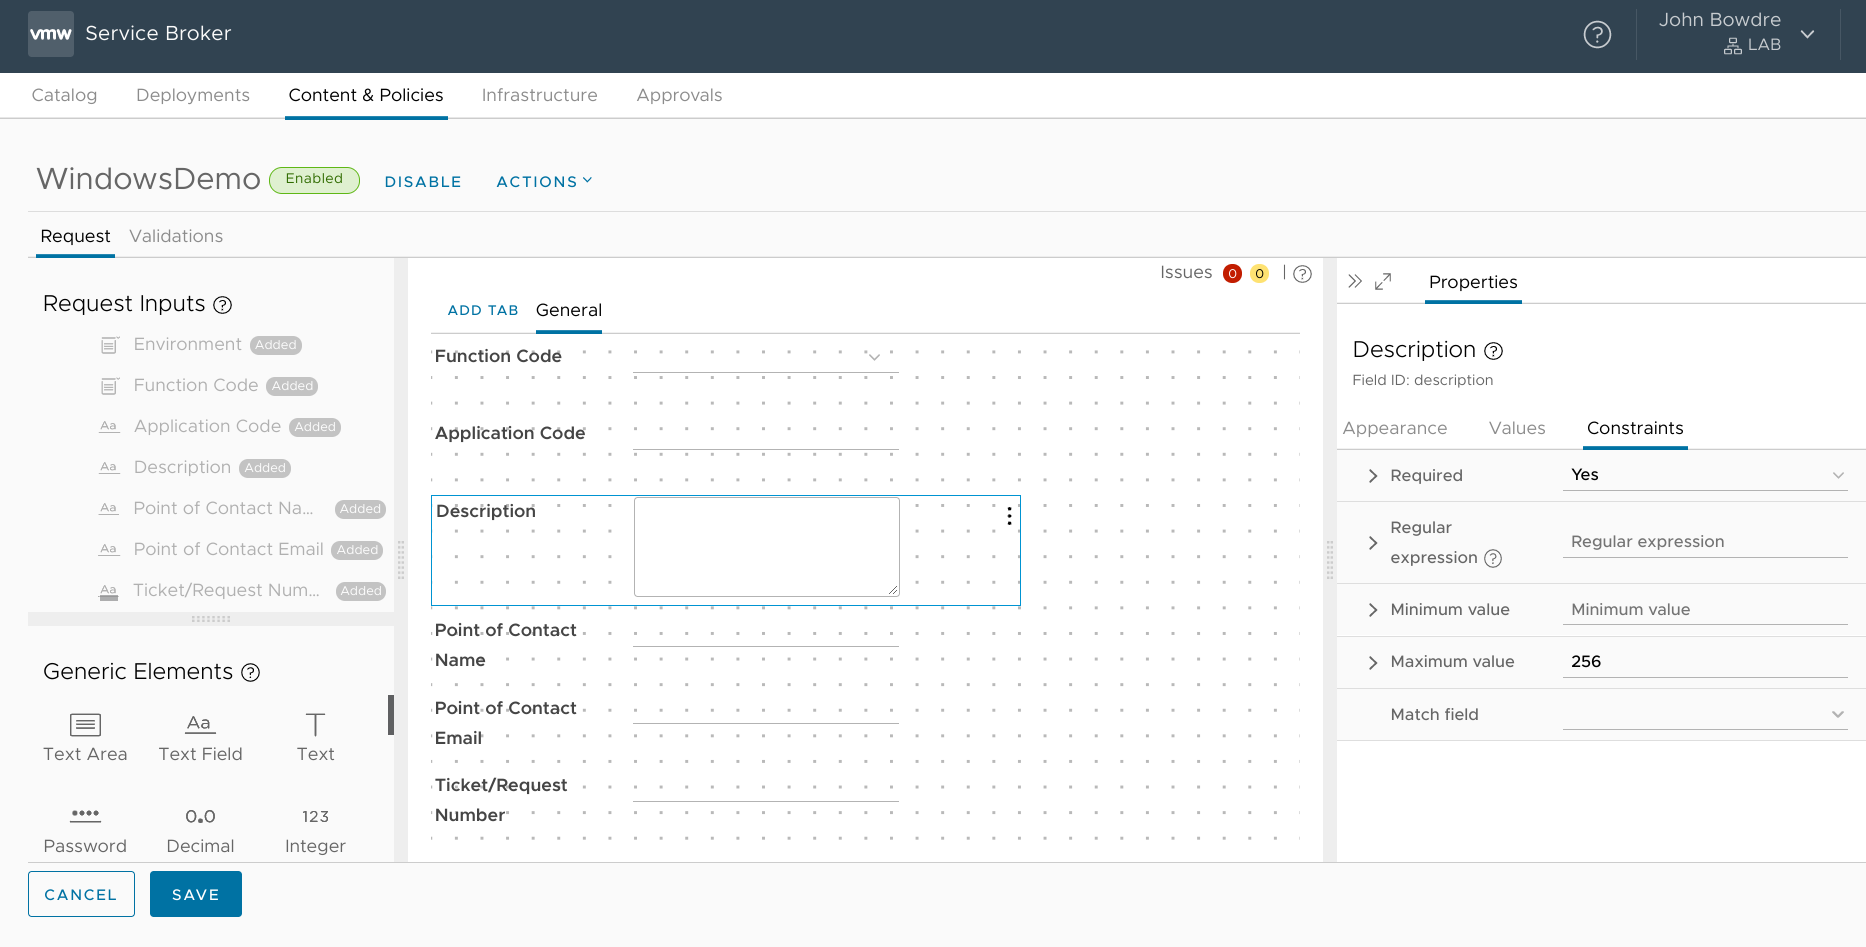This screenshot has width=1866, height=947.
Task: Open the Description field three-dot menu
Action: point(1009,516)
